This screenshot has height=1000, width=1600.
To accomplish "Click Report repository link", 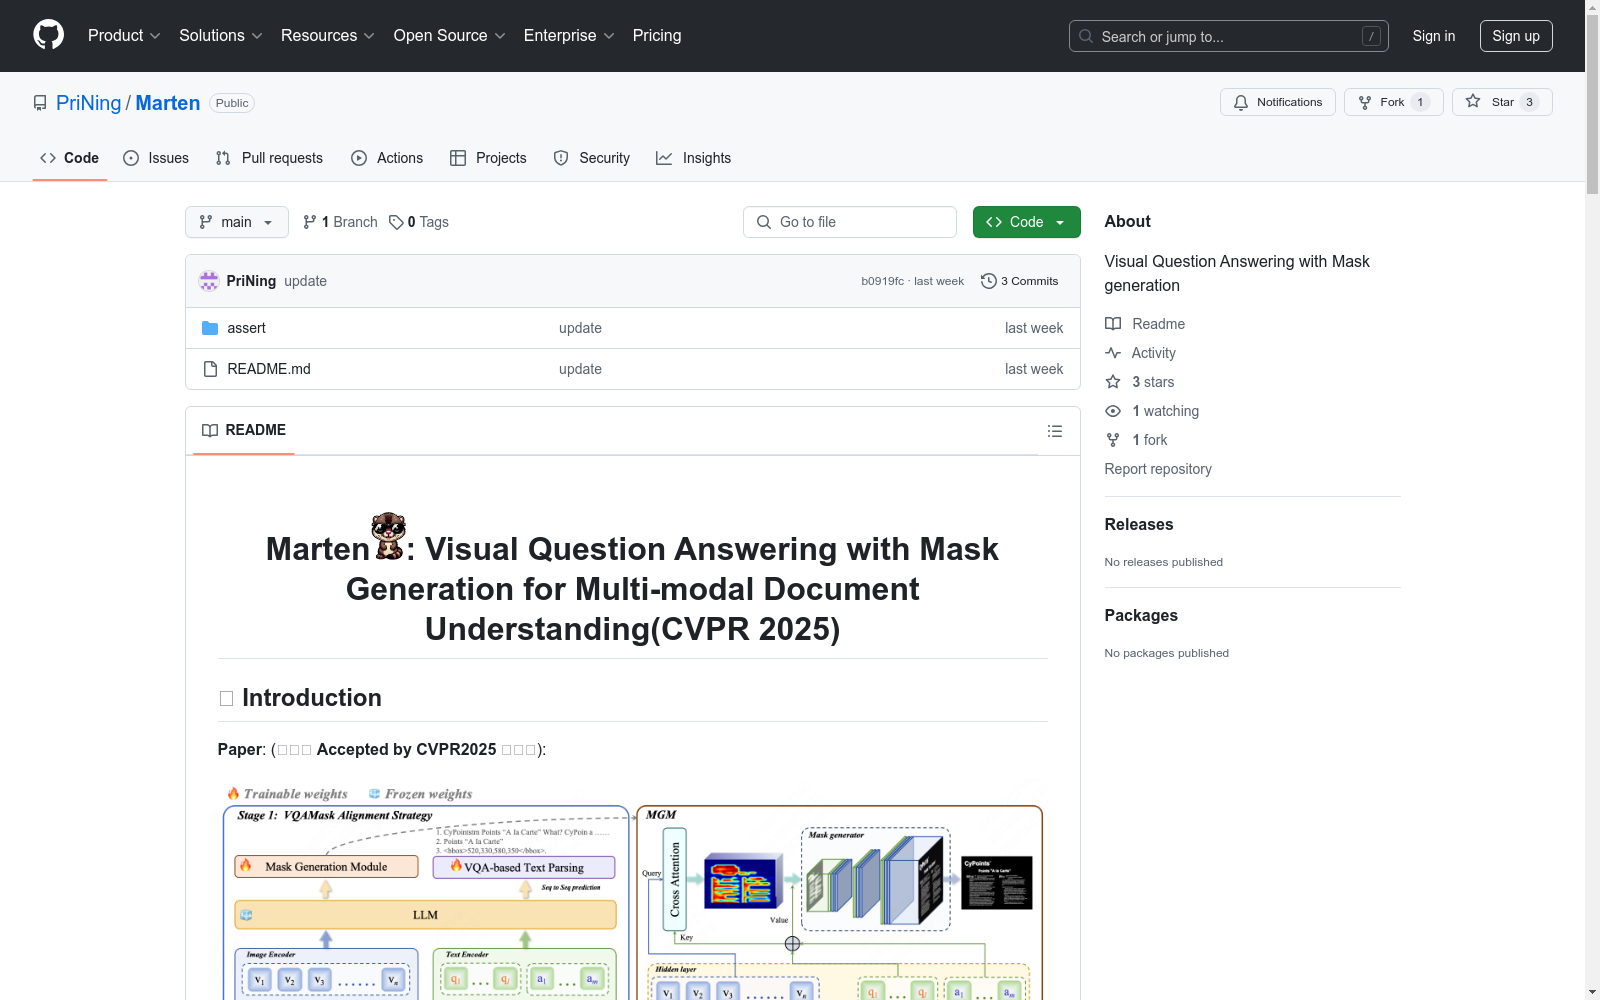I will pos(1158,469).
